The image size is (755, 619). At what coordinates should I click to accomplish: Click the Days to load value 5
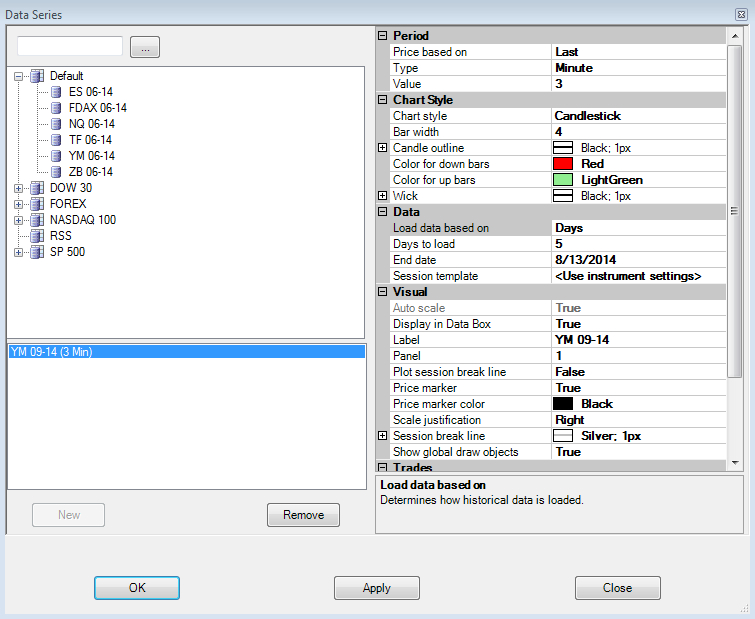pyautogui.click(x=638, y=244)
